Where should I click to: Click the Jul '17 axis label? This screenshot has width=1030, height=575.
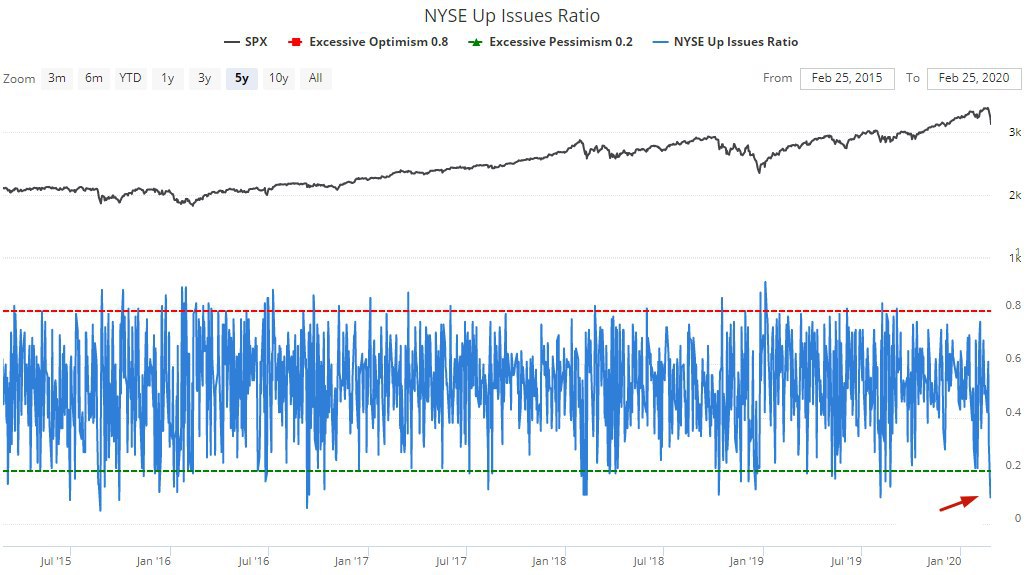[x=451, y=561]
